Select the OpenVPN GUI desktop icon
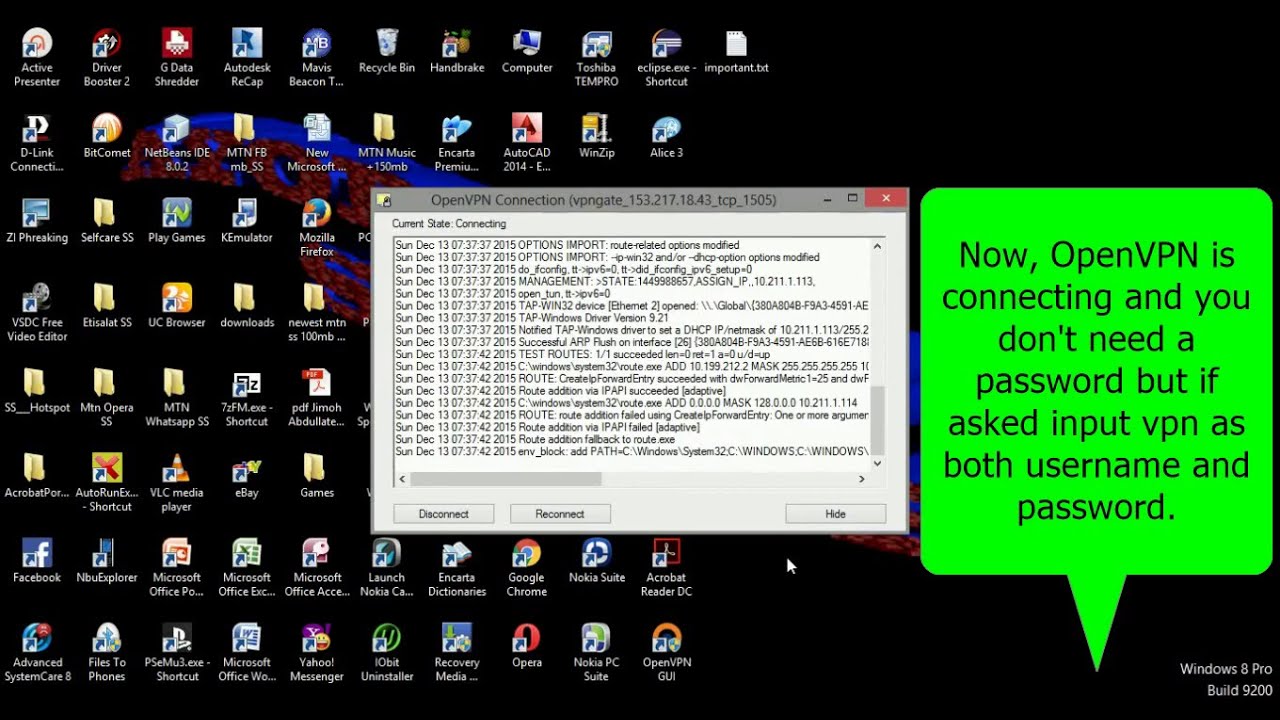1280x720 pixels. (x=667, y=653)
